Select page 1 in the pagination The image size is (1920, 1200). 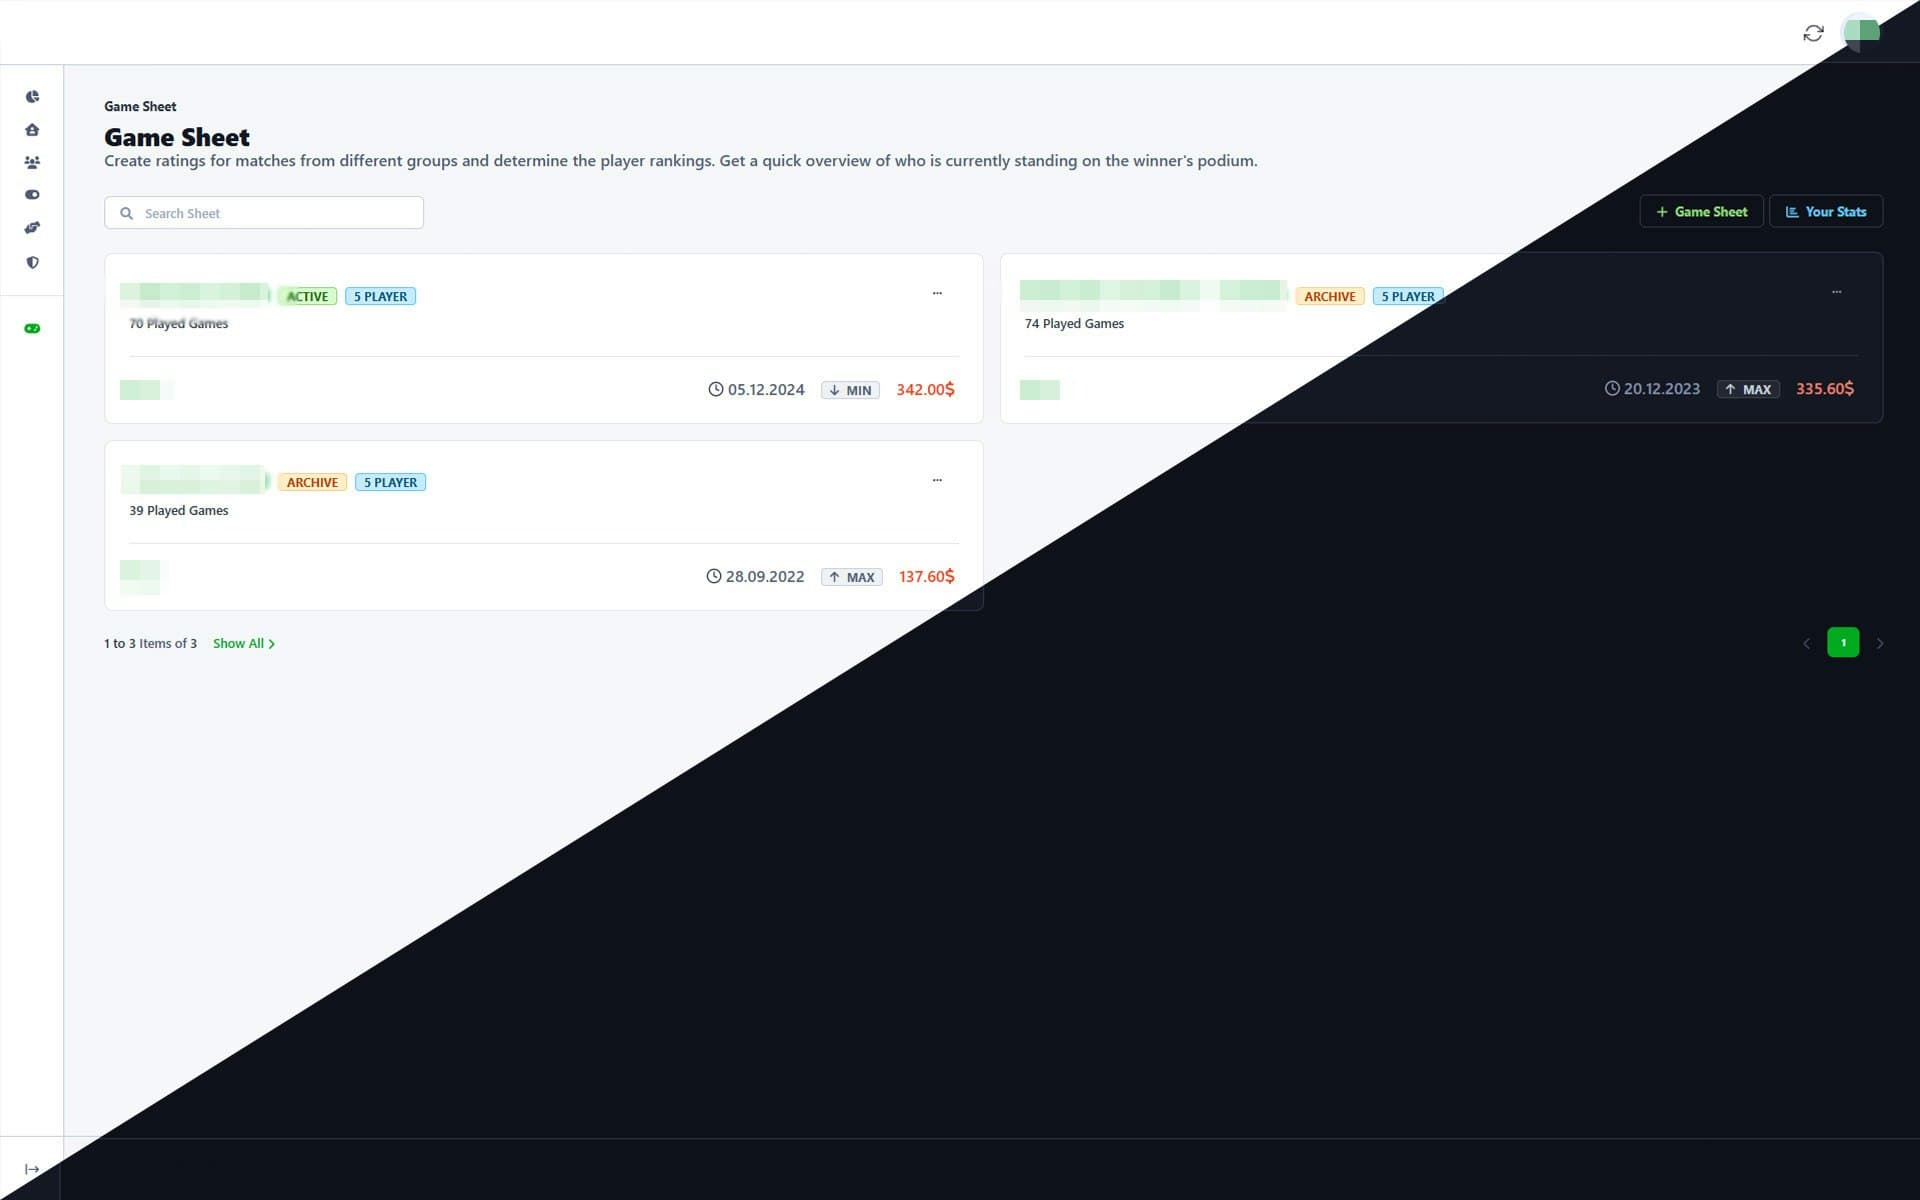(x=1843, y=642)
